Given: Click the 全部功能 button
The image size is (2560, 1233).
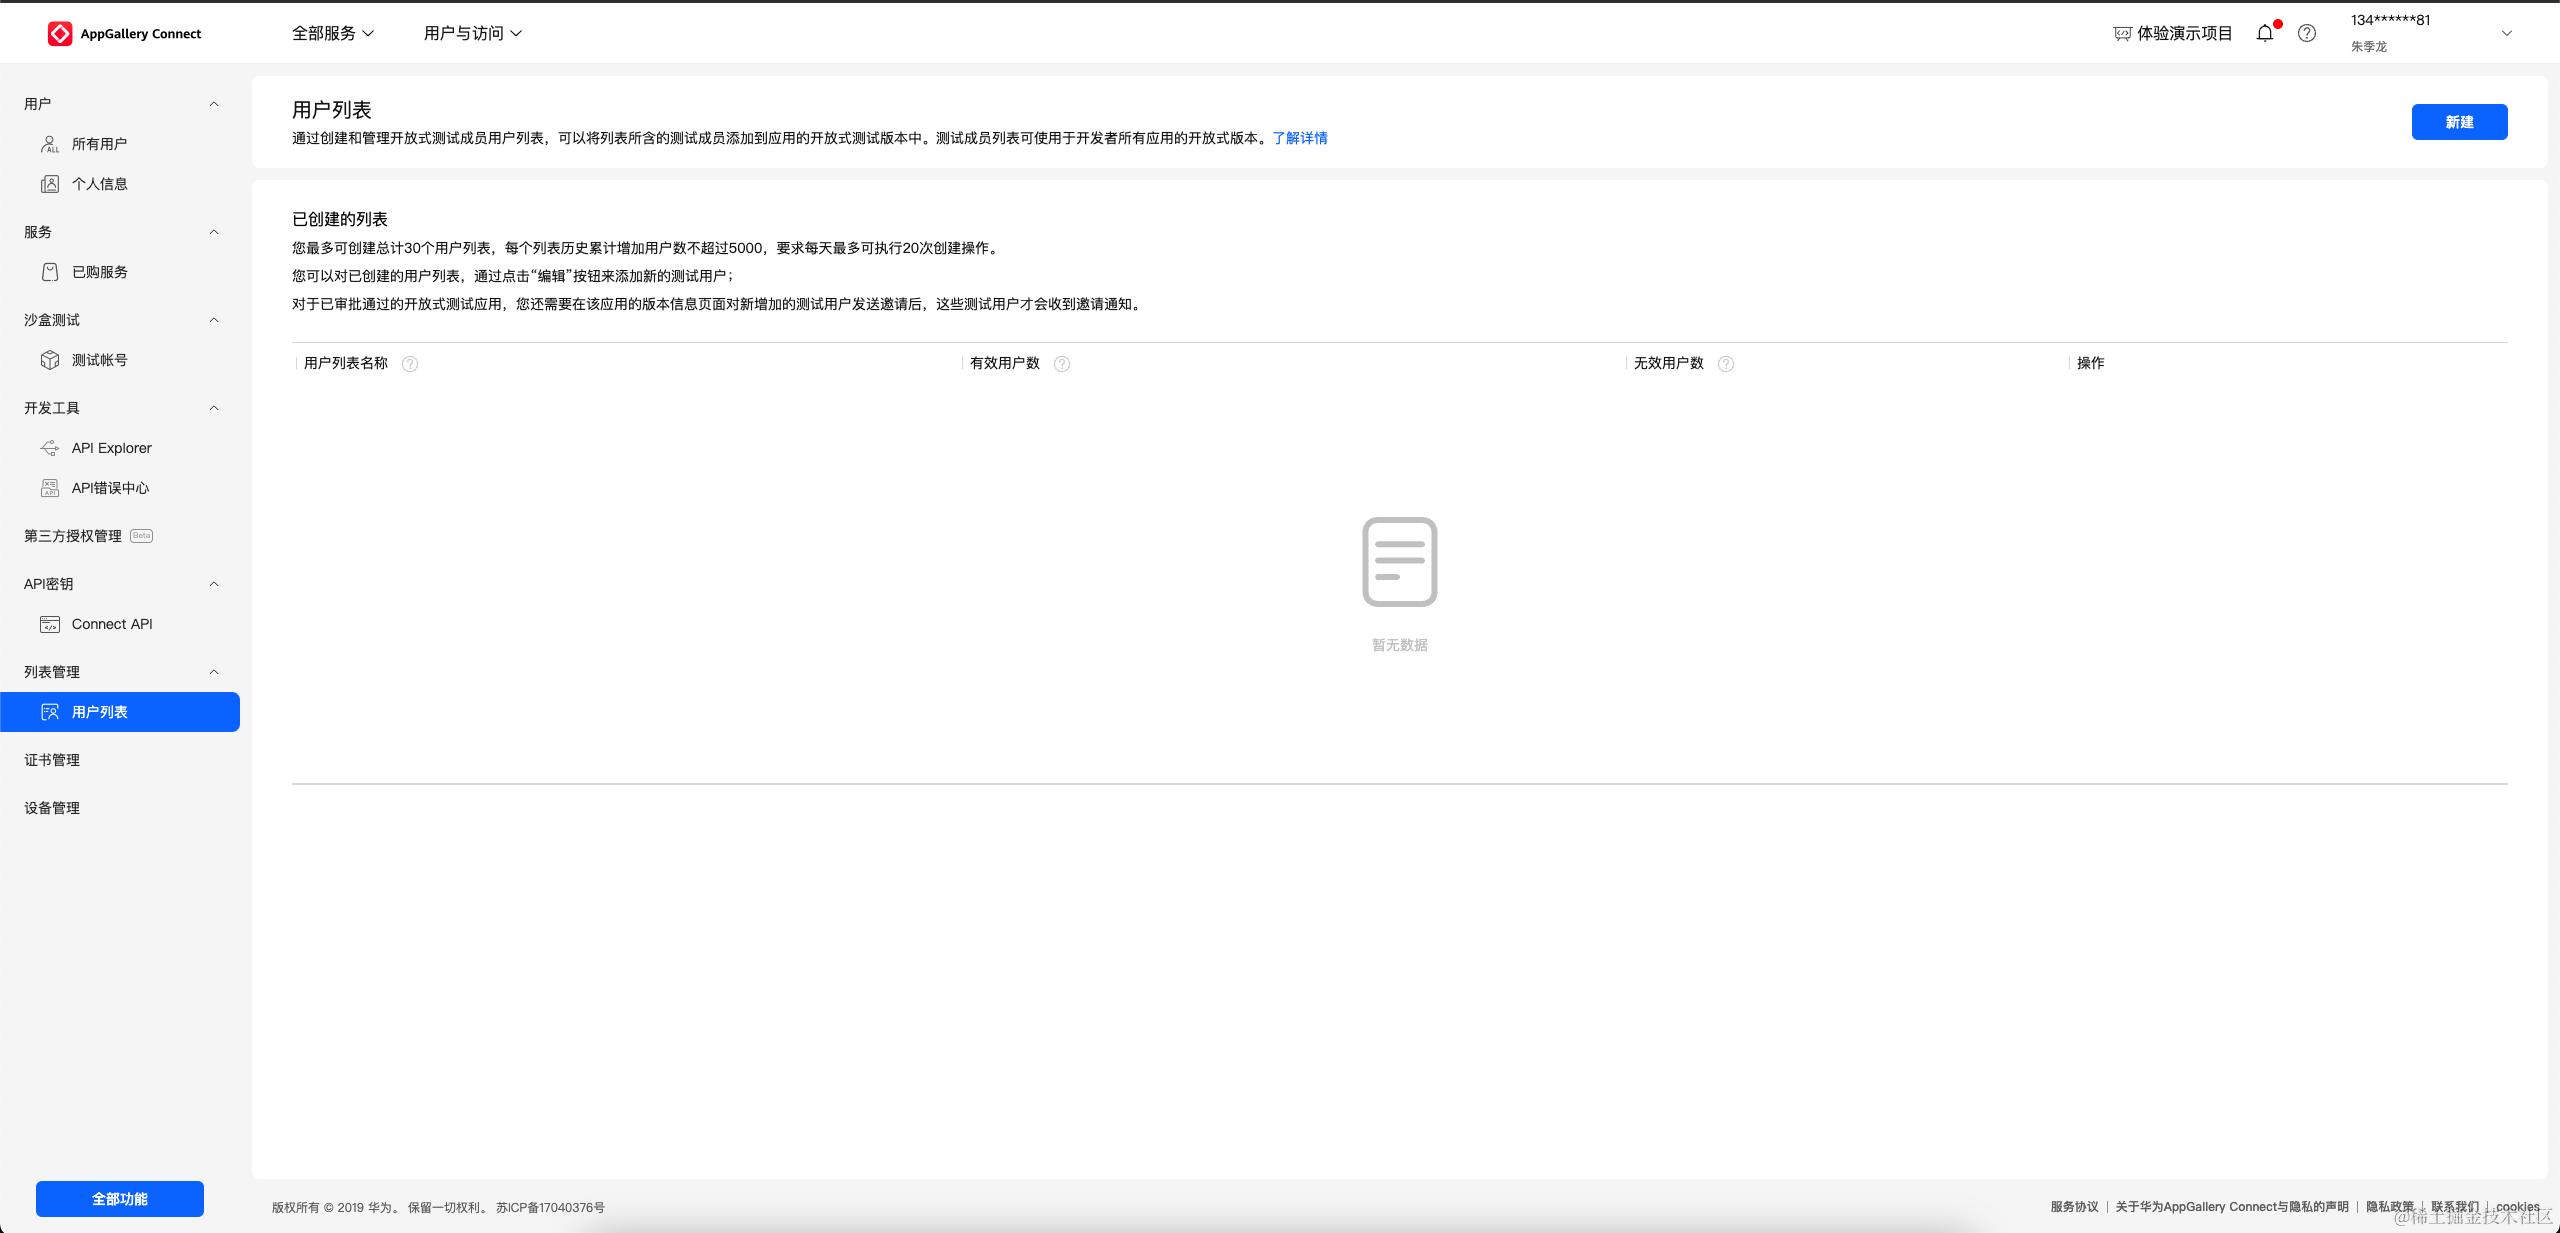Looking at the screenshot, I should tap(120, 1198).
